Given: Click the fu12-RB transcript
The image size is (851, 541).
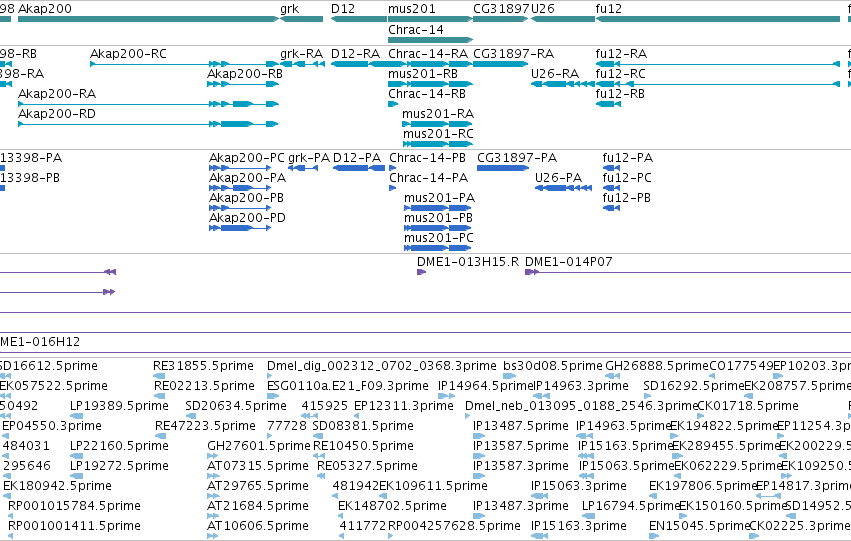Looking at the screenshot, I should coord(608,104).
